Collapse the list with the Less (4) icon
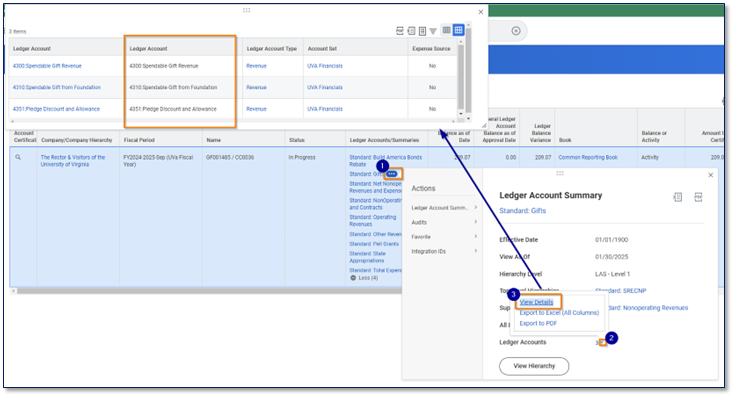Image resolution: width=734 pixels, height=397 pixels. click(353, 278)
